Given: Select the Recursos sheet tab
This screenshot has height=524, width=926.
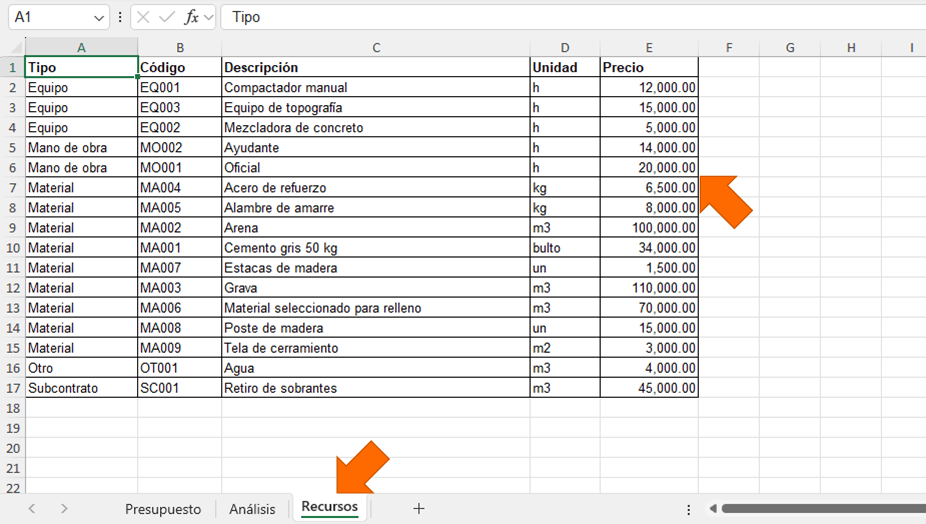Looking at the screenshot, I should (330, 507).
